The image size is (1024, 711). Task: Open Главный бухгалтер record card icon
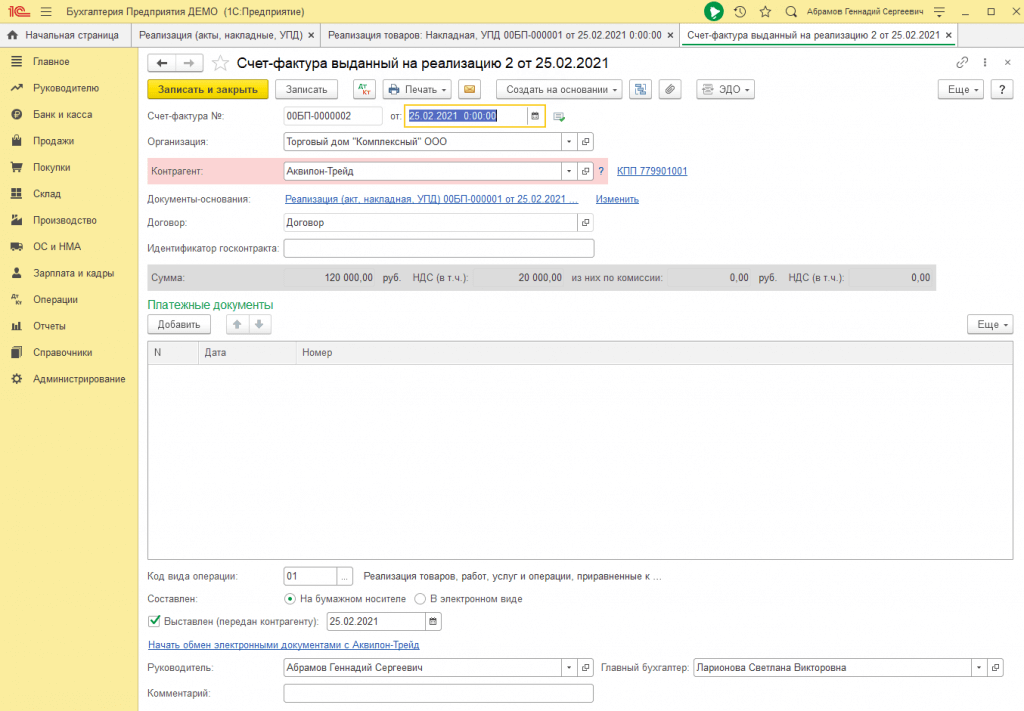coord(996,668)
